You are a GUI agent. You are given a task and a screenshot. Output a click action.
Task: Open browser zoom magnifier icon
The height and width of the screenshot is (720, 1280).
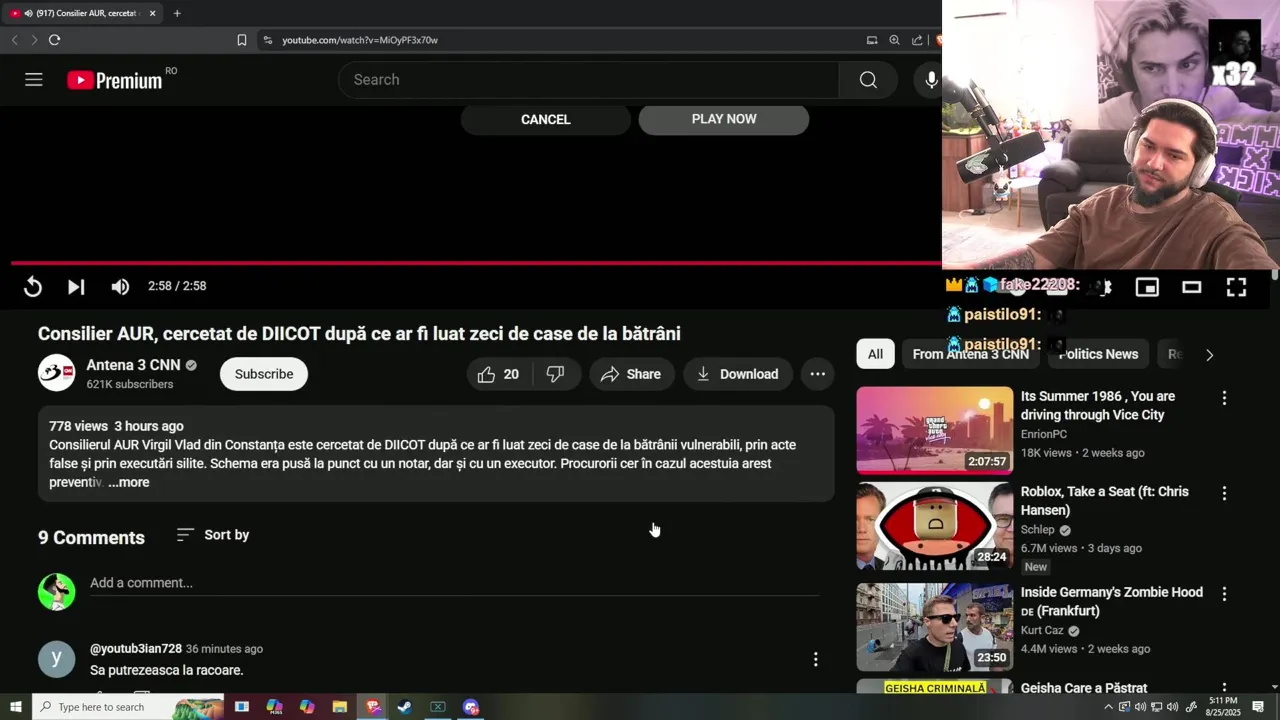(x=894, y=40)
